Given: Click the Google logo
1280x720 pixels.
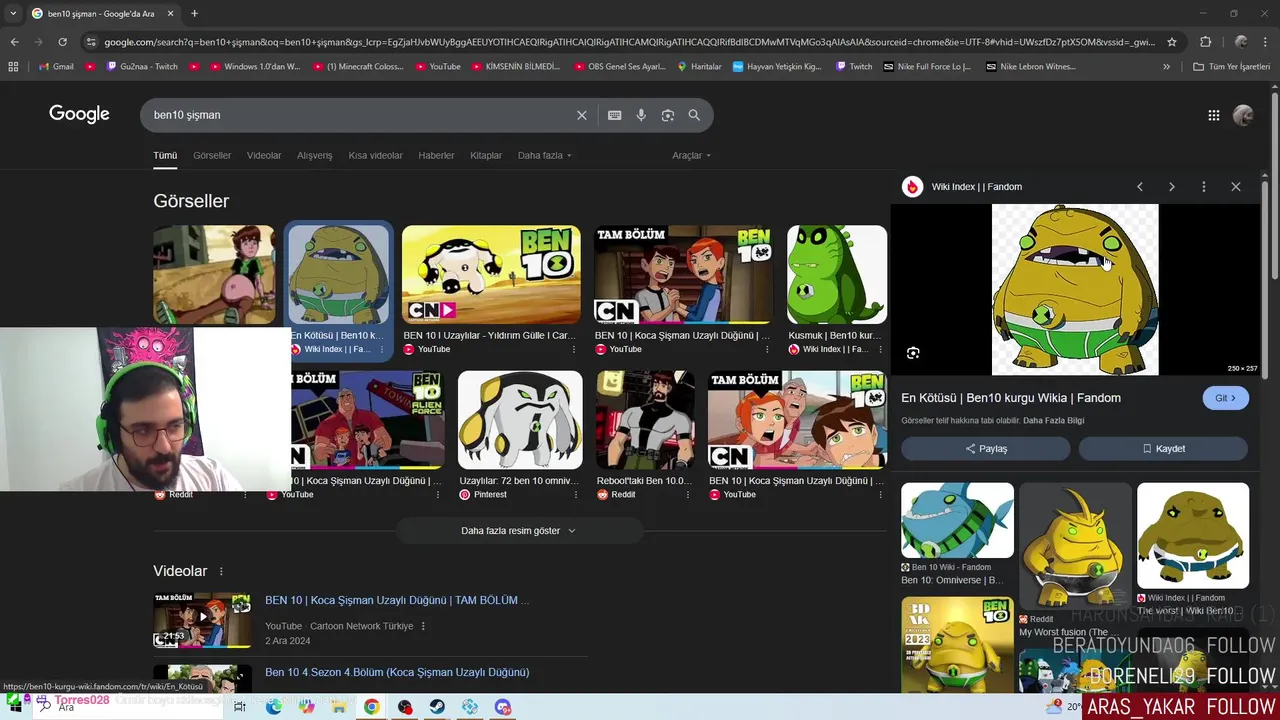Looking at the screenshot, I should [79, 114].
